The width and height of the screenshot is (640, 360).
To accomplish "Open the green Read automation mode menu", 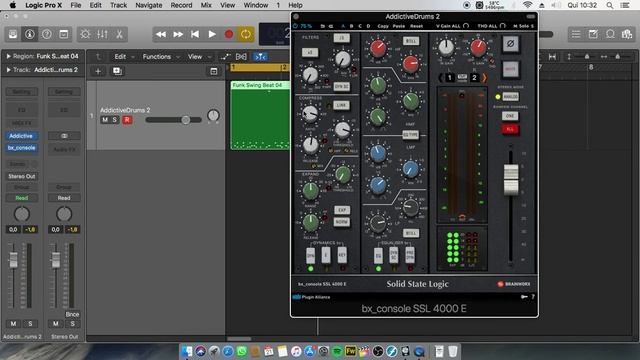I will pyautogui.click(x=21, y=198).
